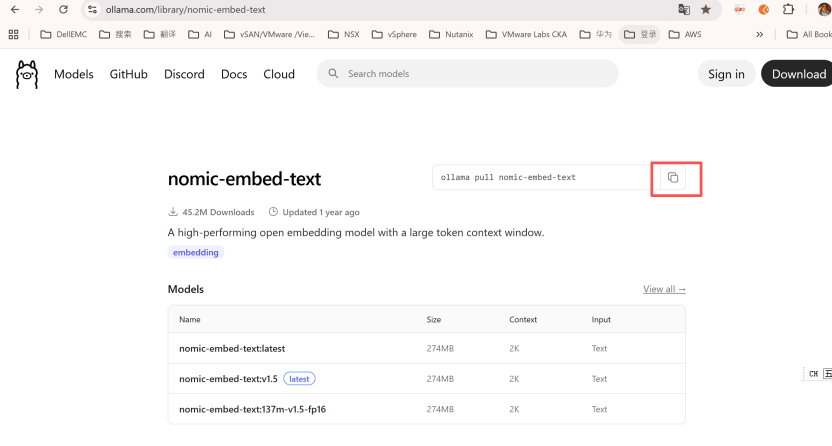Open the vSphere bookmarks folder

pyautogui.click(x=394, y=34)
